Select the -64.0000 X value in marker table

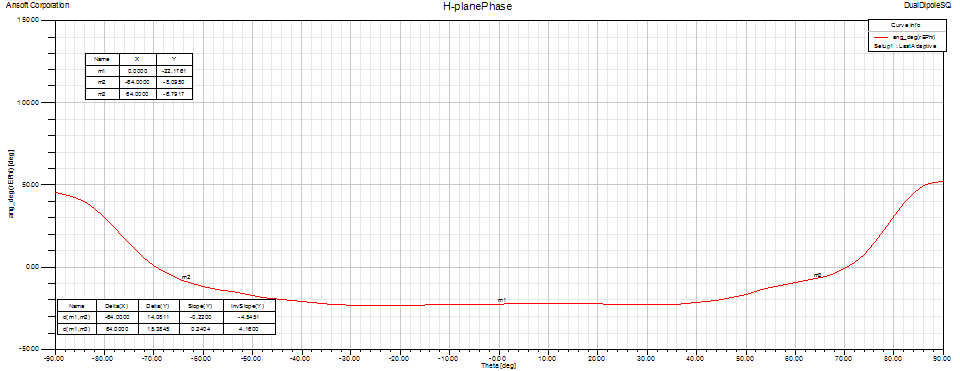point(137,82)
